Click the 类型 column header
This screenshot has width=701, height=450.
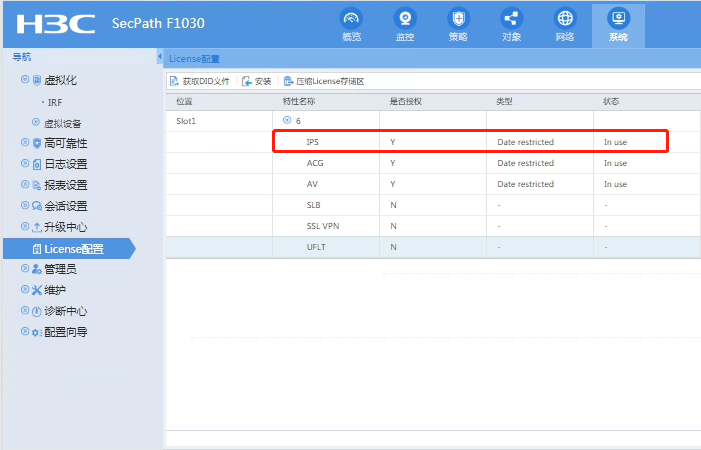pyautogui.click(x=504, y=101)
